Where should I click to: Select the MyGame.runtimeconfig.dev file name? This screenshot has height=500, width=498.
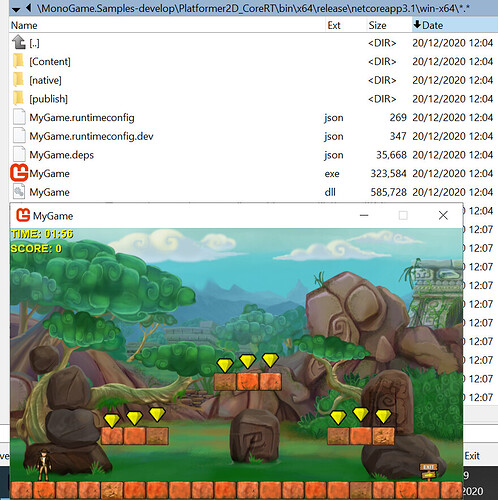tap(91, 136)
